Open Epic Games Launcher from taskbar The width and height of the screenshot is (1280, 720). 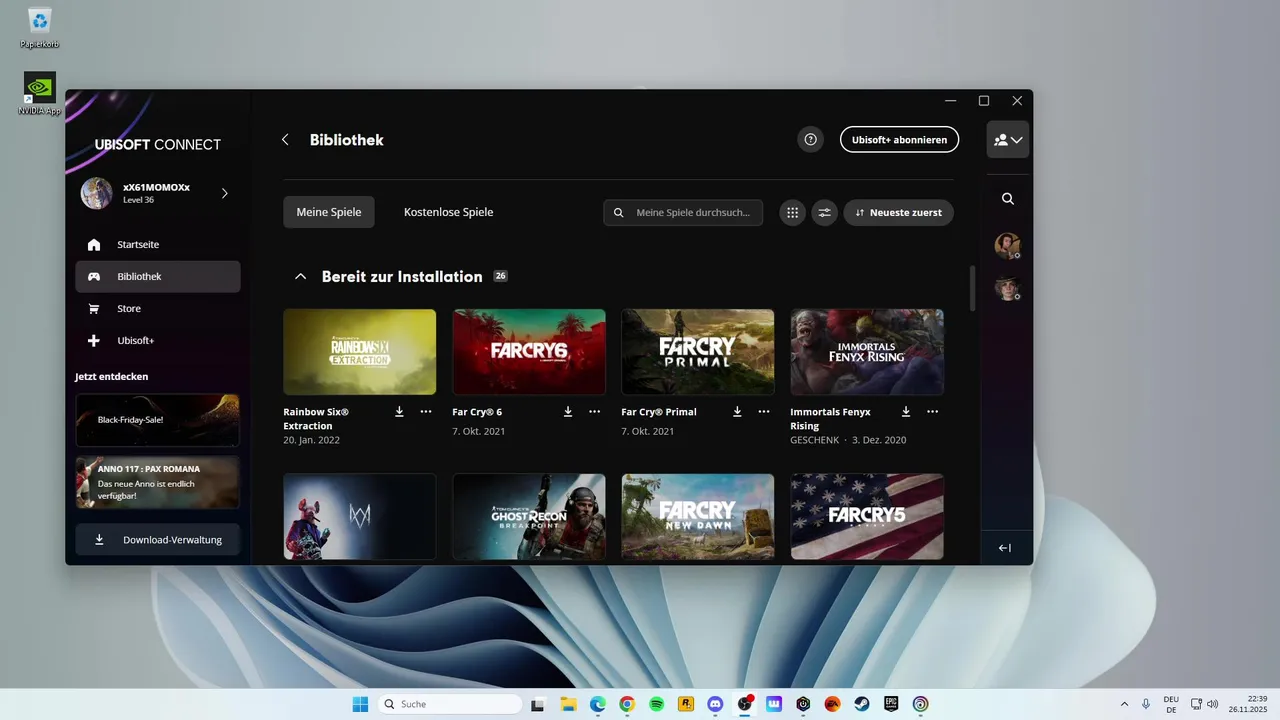891,704
